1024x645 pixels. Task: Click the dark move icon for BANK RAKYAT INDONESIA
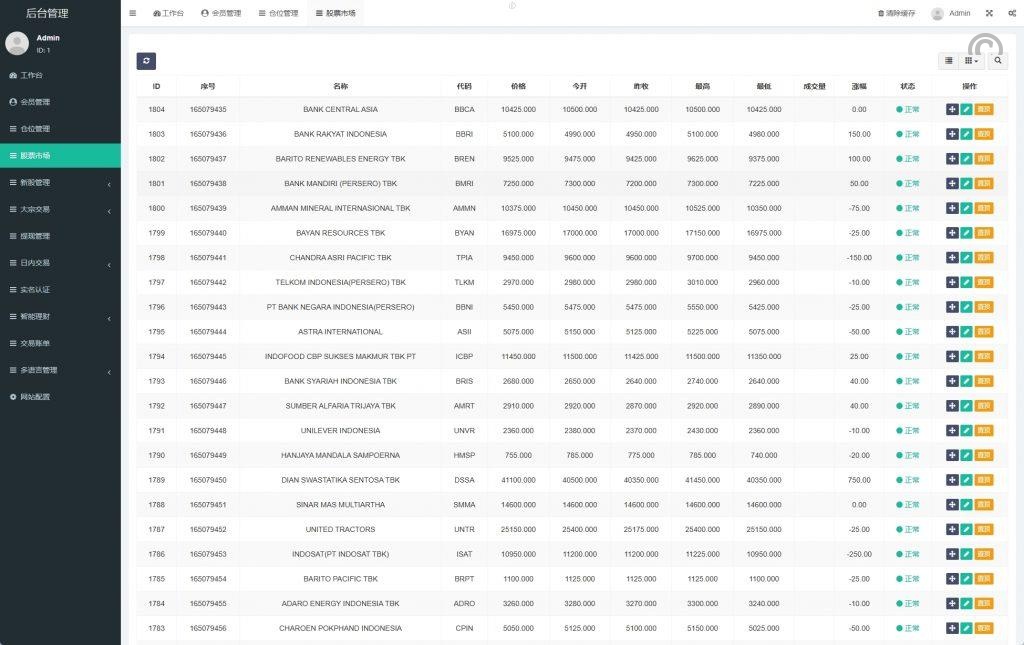coord(952,134)
